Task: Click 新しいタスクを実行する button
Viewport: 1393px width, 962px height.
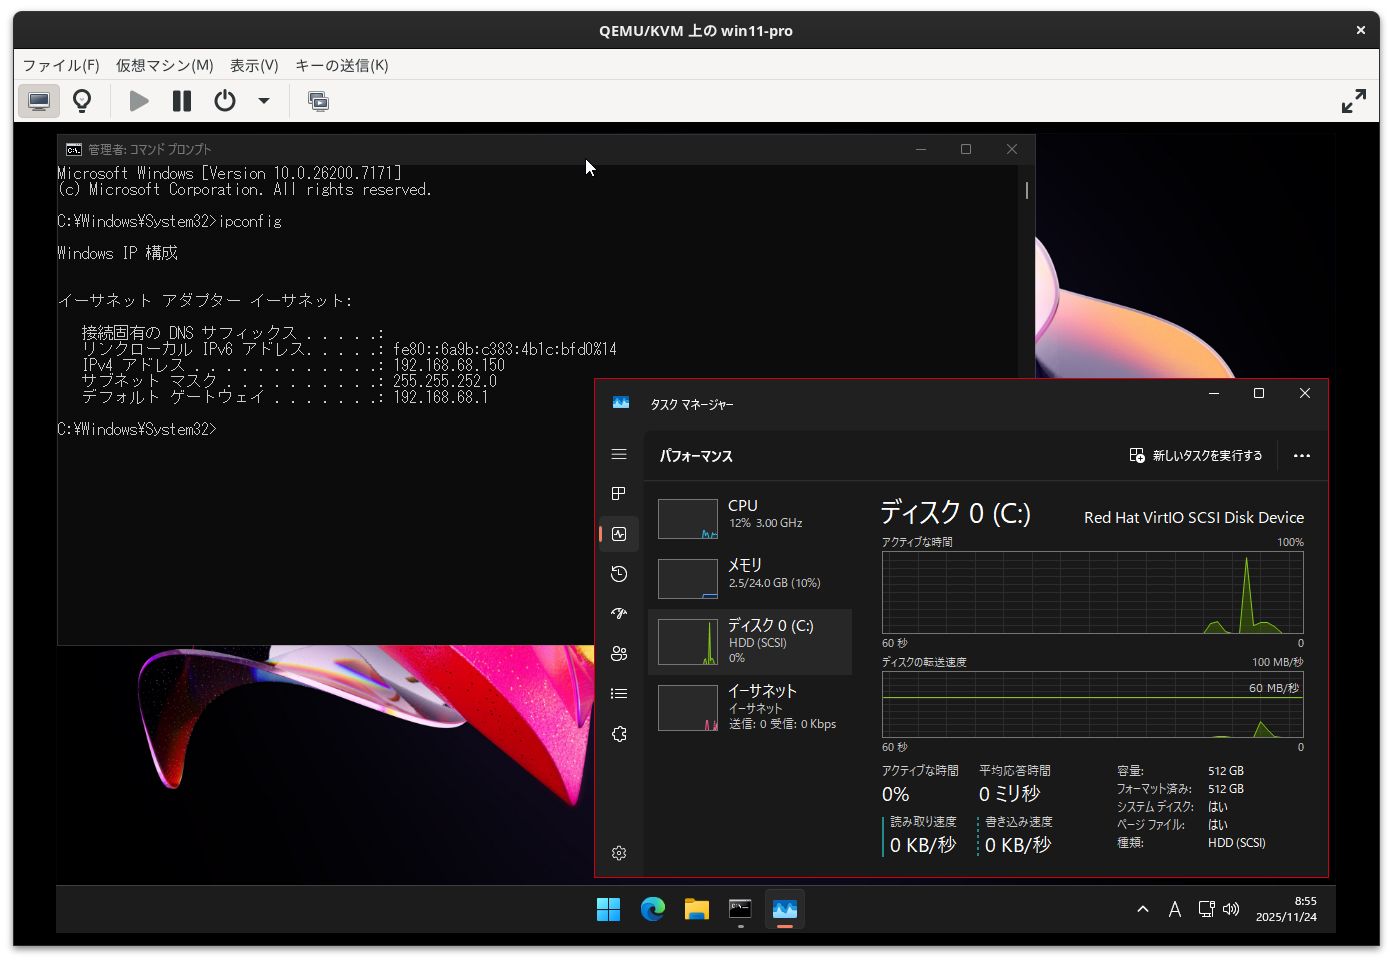Action: pyautogui.click(x=1196, y=455)
